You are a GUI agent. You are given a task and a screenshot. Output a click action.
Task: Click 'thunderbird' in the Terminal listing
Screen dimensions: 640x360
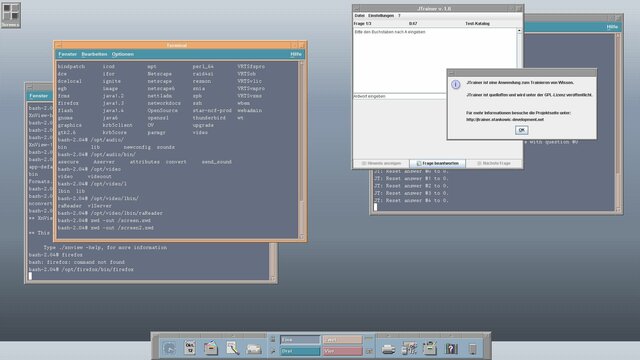(x=209, y=118)
